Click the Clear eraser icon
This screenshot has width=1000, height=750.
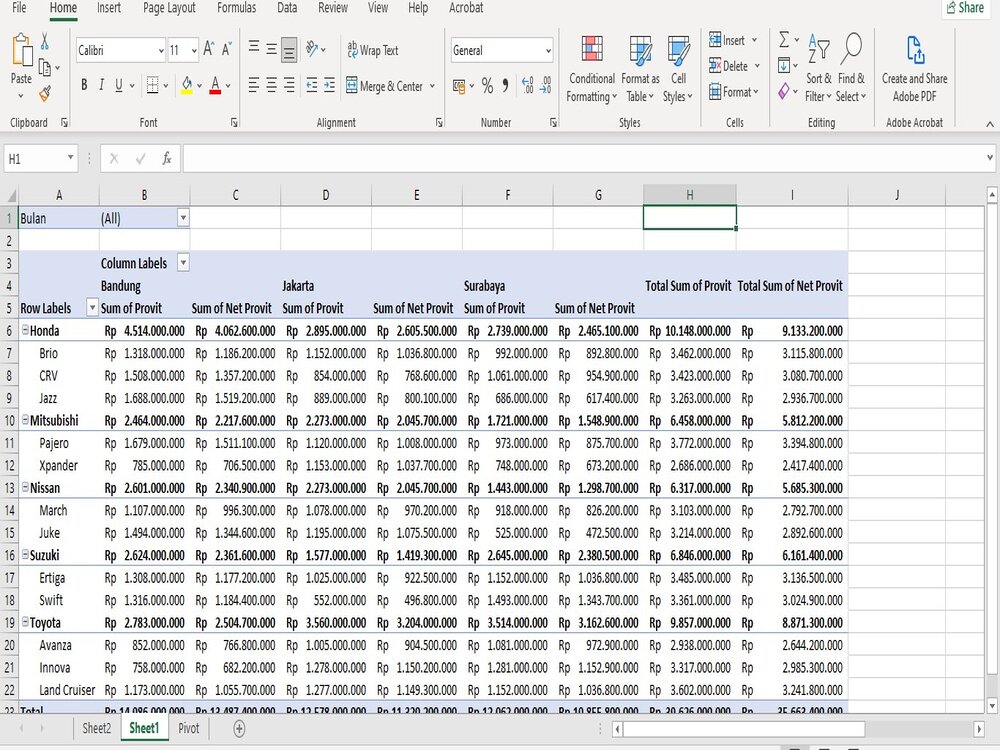click(784, 91)
